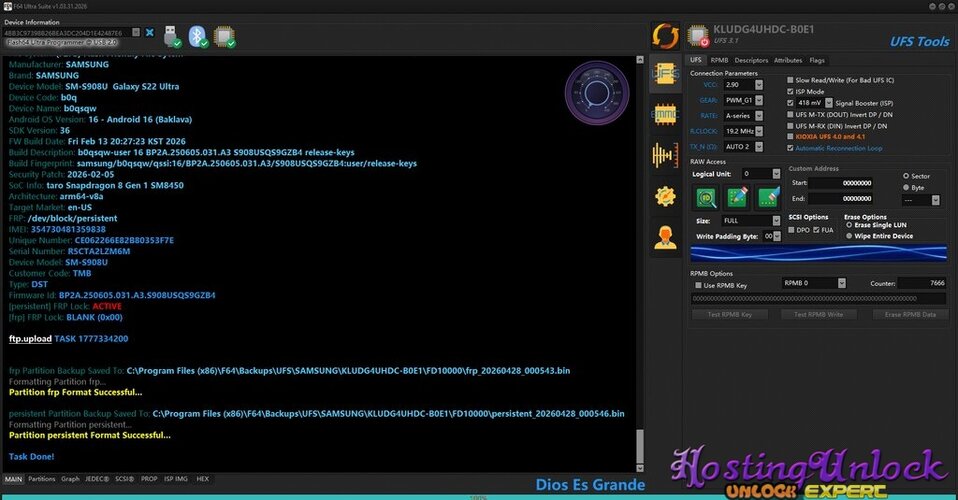Toggle the Signal Booster (ISP) checkbox
The image size is (958, 500).
[790, 103]
